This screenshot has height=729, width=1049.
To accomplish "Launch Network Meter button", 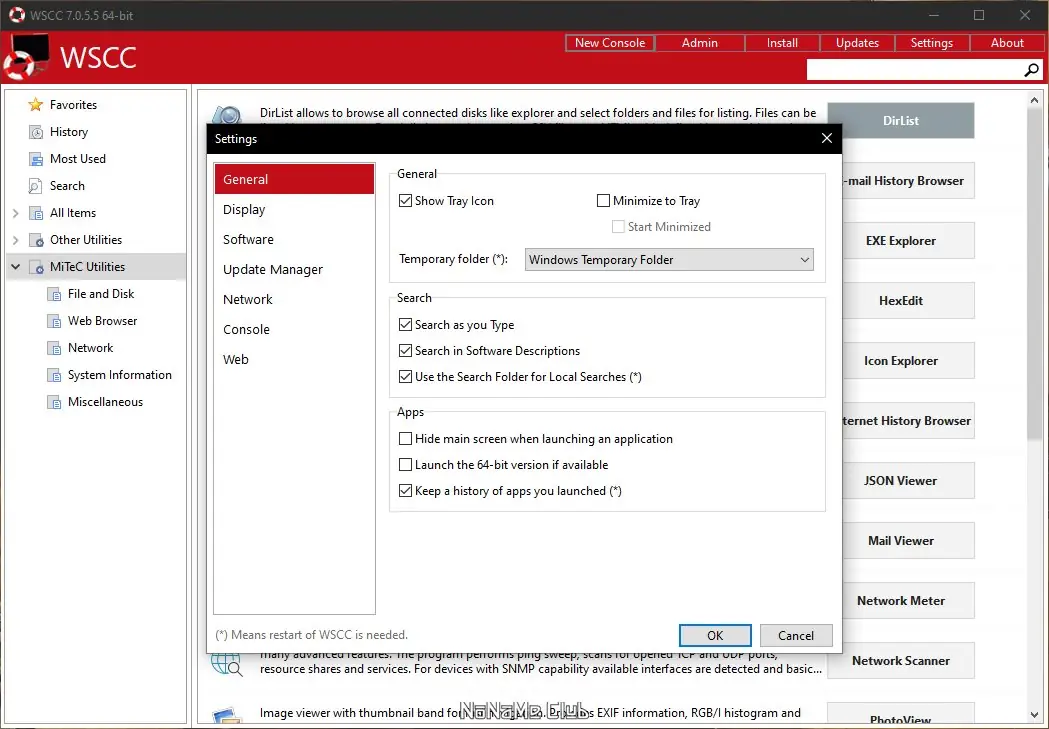I will [x=908, y=601].
